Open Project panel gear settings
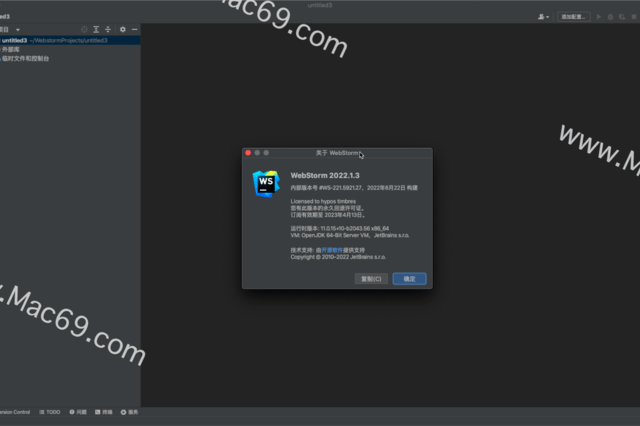The image size is (640, 426). tap(122, 29)
